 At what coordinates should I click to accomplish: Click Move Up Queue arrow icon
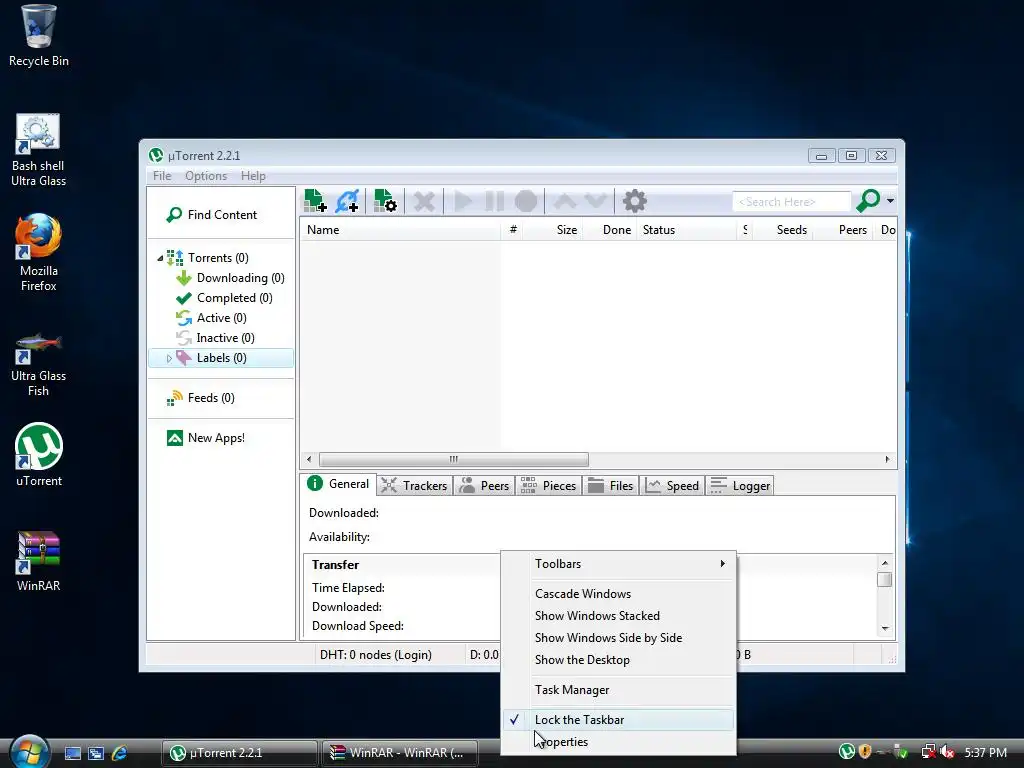pyautogui.click(x=565, y=201)
